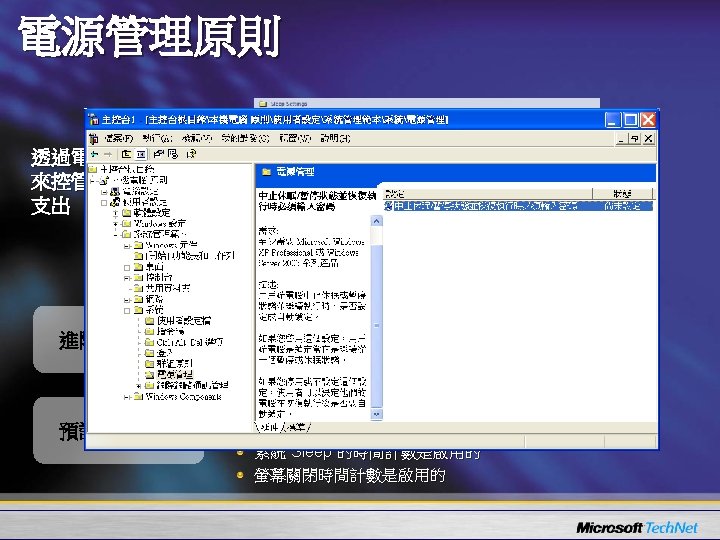This screenshot has width=720, height=540.
Task: Click the document icon left of 檔案 menu
Action: (x=94, y=138)
